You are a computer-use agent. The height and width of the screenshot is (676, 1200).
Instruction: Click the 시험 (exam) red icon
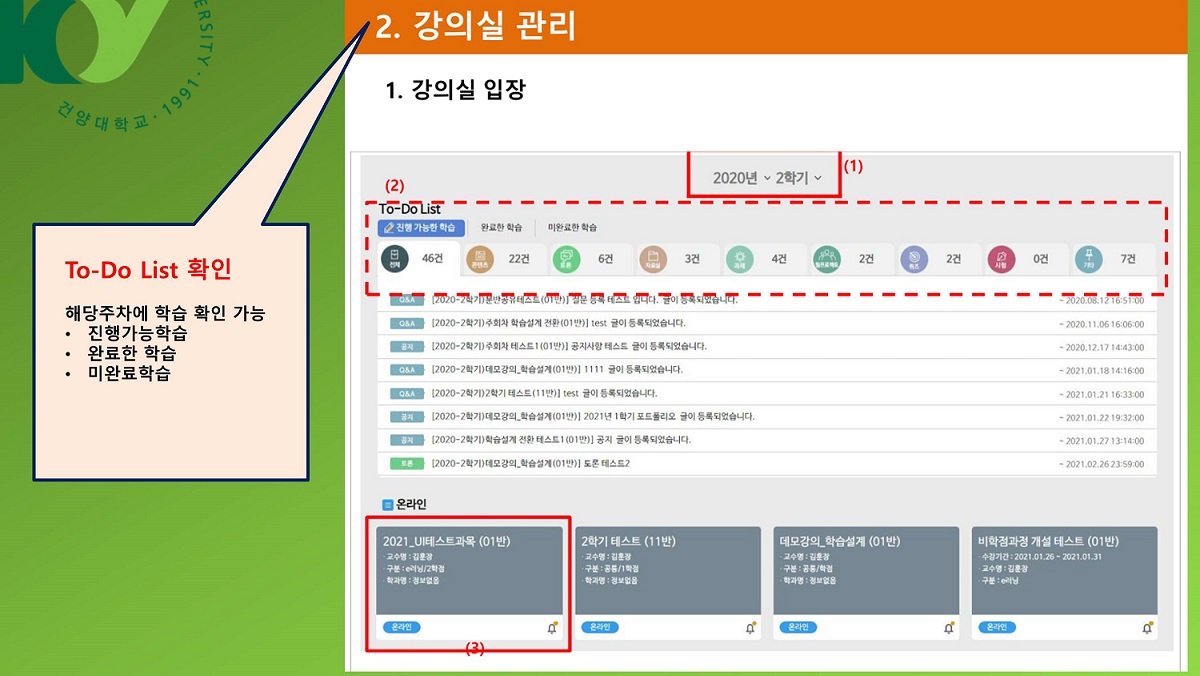click(x=1000, y=259)
